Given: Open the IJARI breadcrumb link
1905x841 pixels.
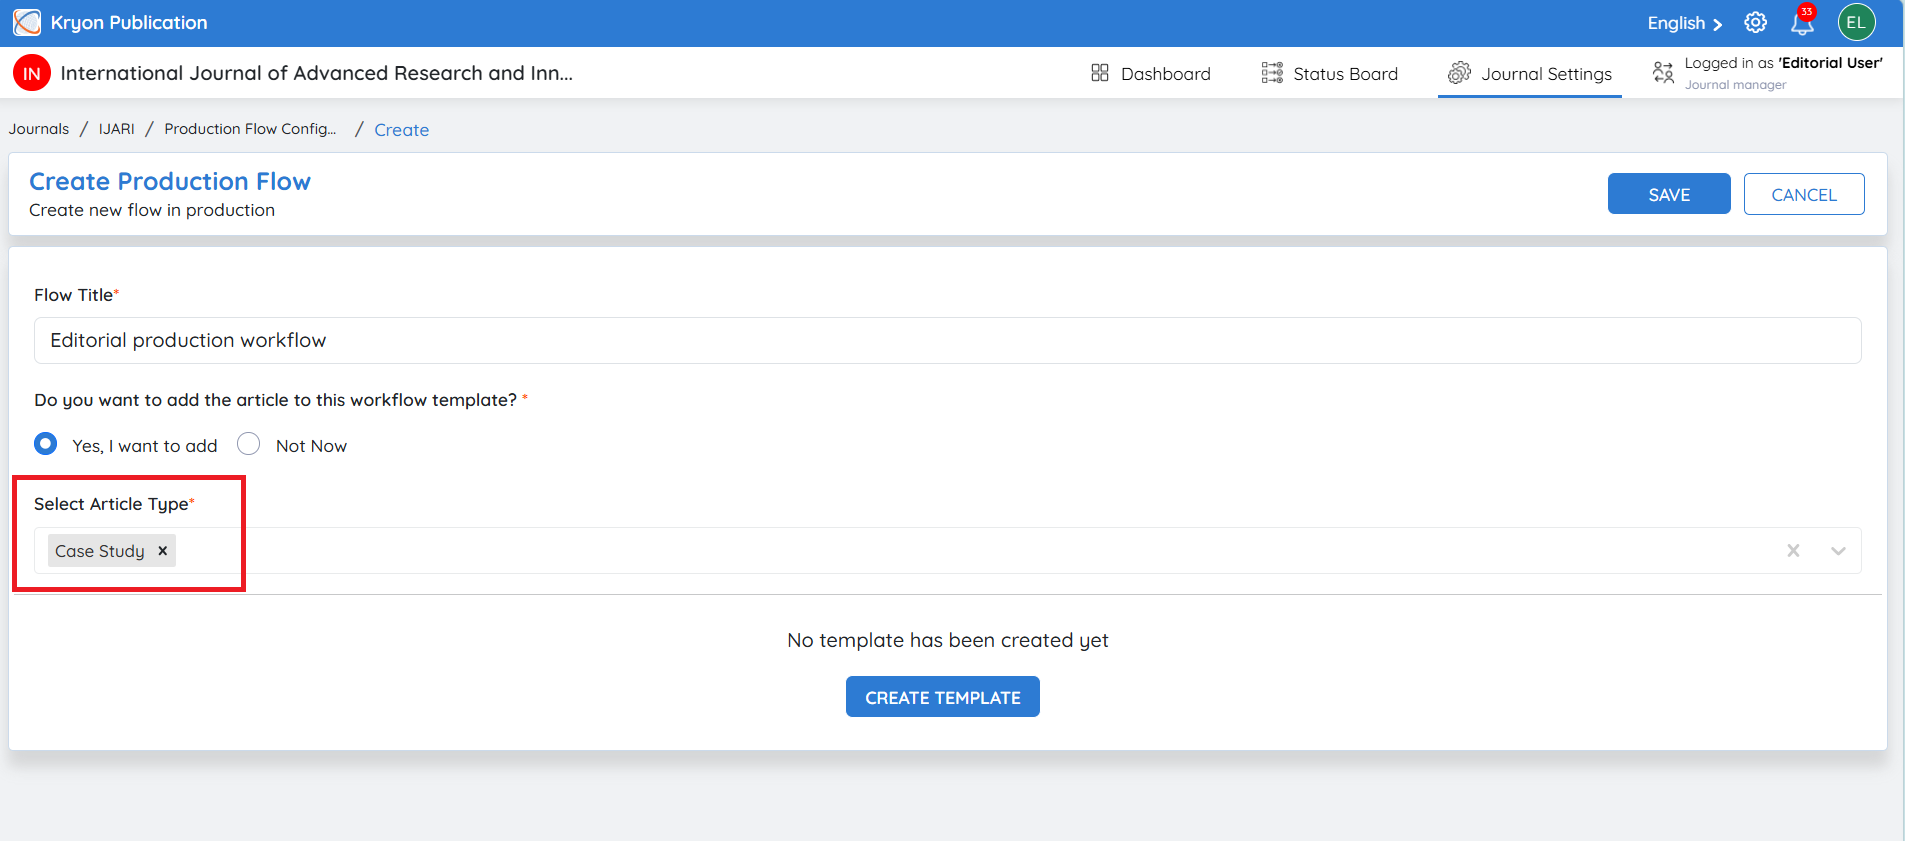Looking at the screenshot, I should click(116, 129).
